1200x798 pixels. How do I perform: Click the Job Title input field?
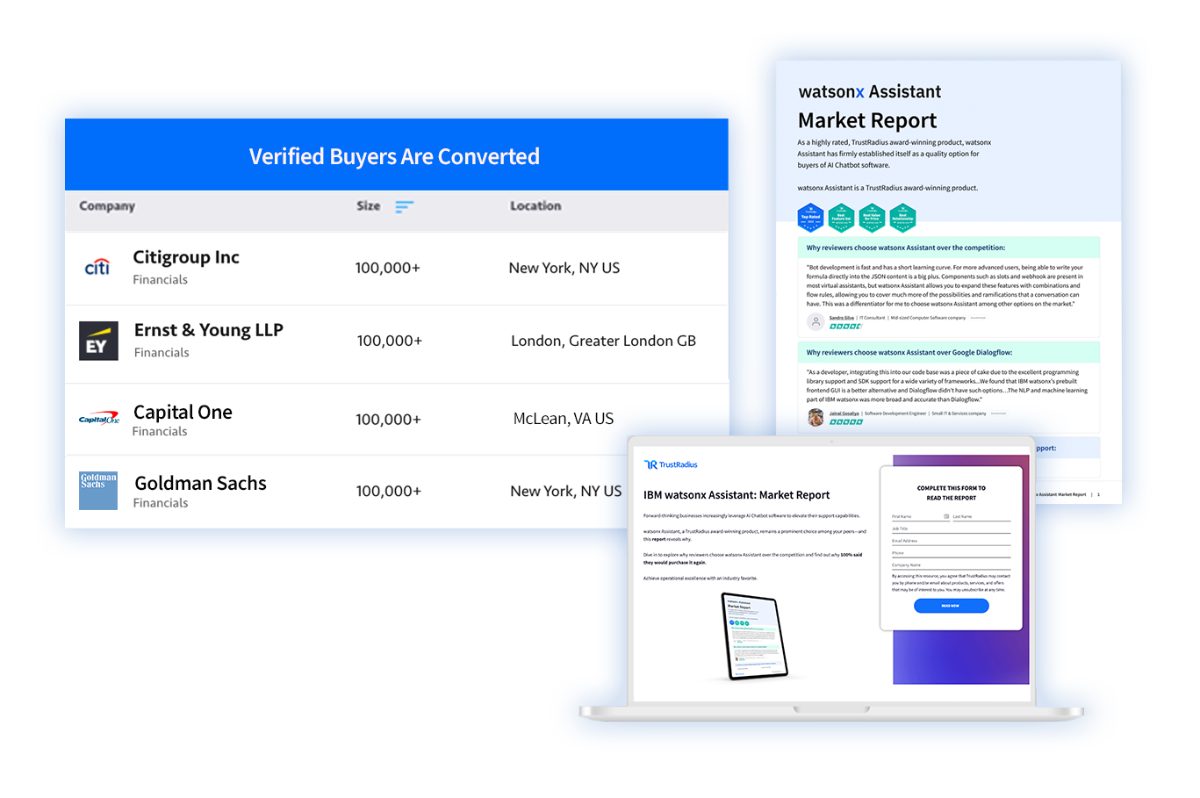pyautogui.click(x=951, y=529)
